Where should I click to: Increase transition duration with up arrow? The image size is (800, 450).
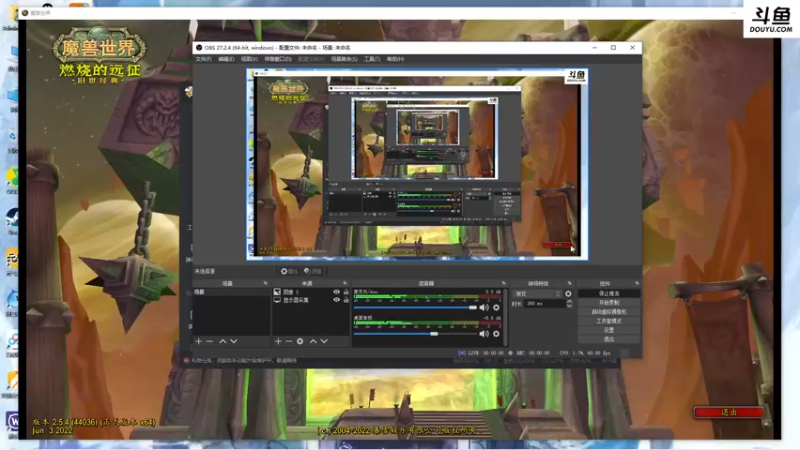point(569,301)
